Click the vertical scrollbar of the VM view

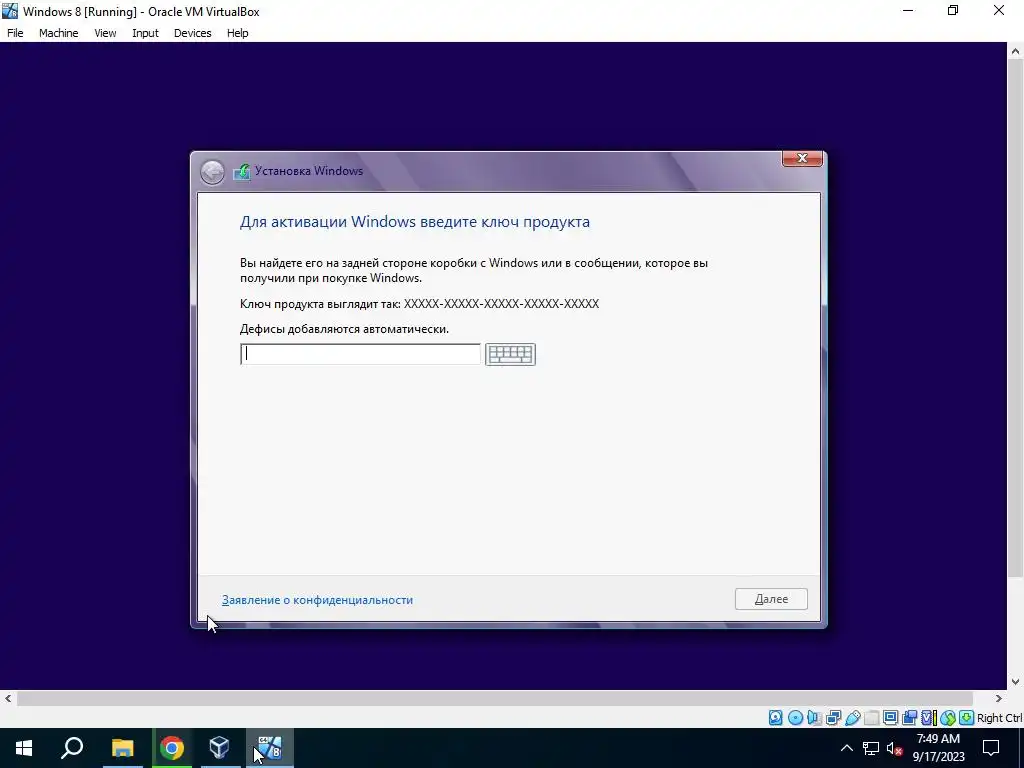pos(1016,318)
